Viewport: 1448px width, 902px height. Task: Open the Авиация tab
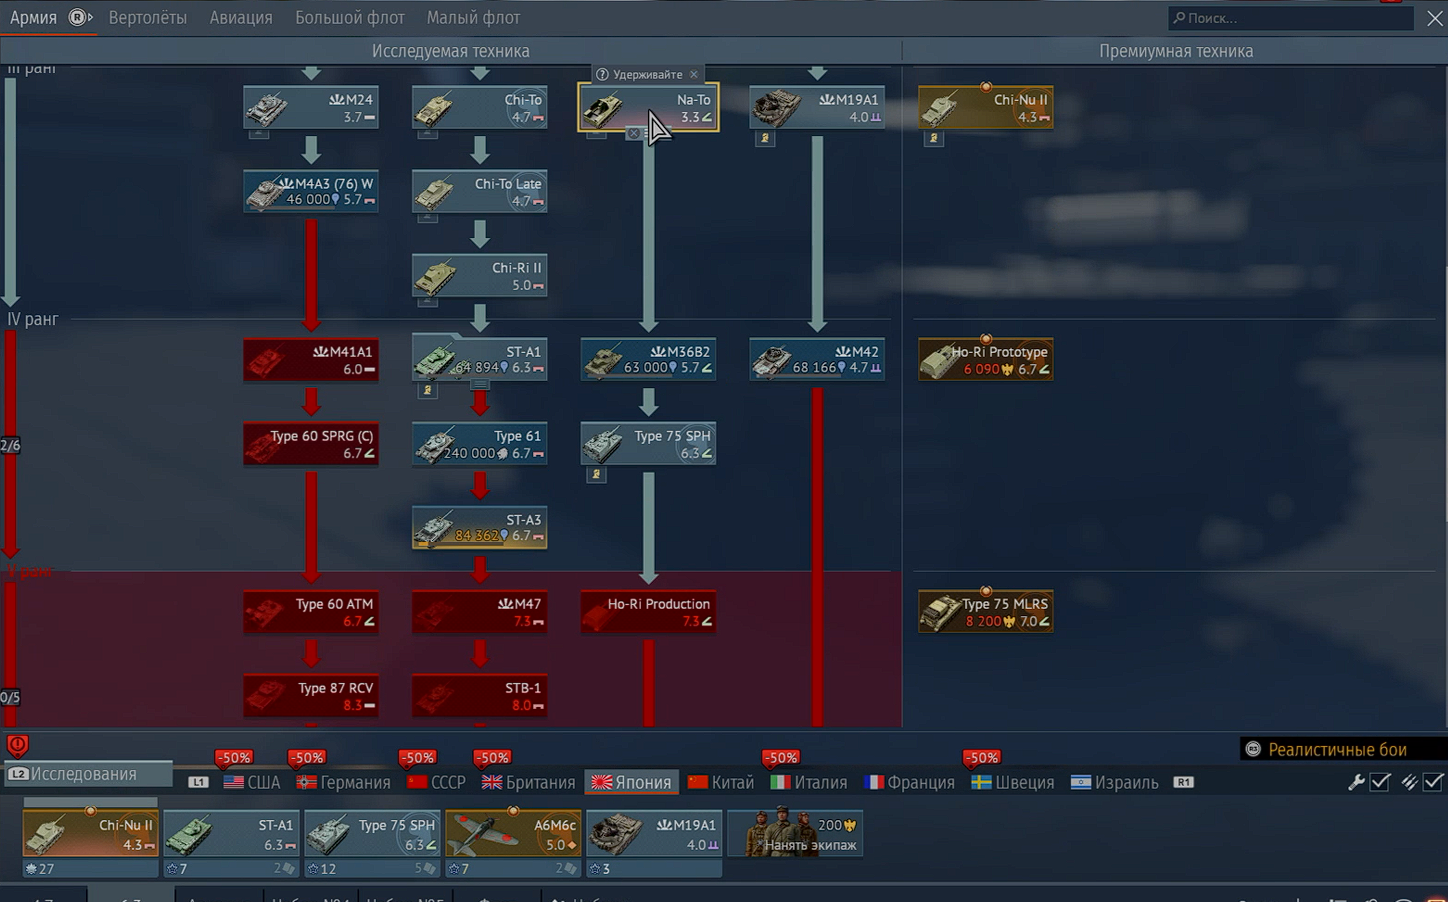241,18
